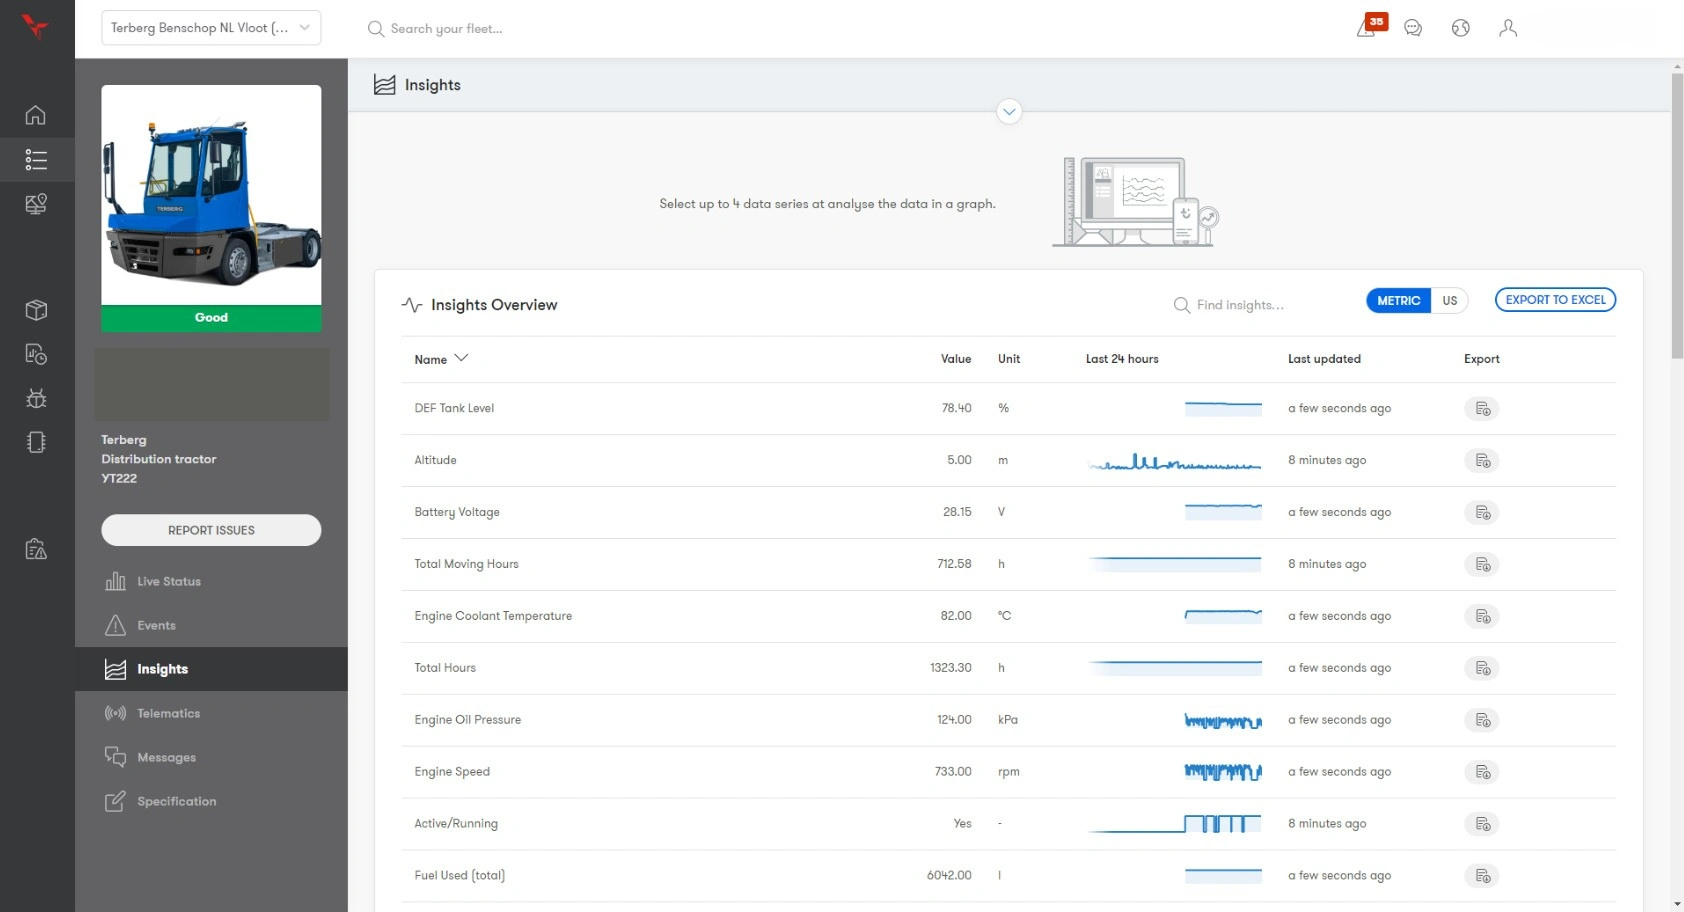Click the REPORT ISSUES button
The image size is (1684, 912).
pyautogui.click(x=211, y=530)
